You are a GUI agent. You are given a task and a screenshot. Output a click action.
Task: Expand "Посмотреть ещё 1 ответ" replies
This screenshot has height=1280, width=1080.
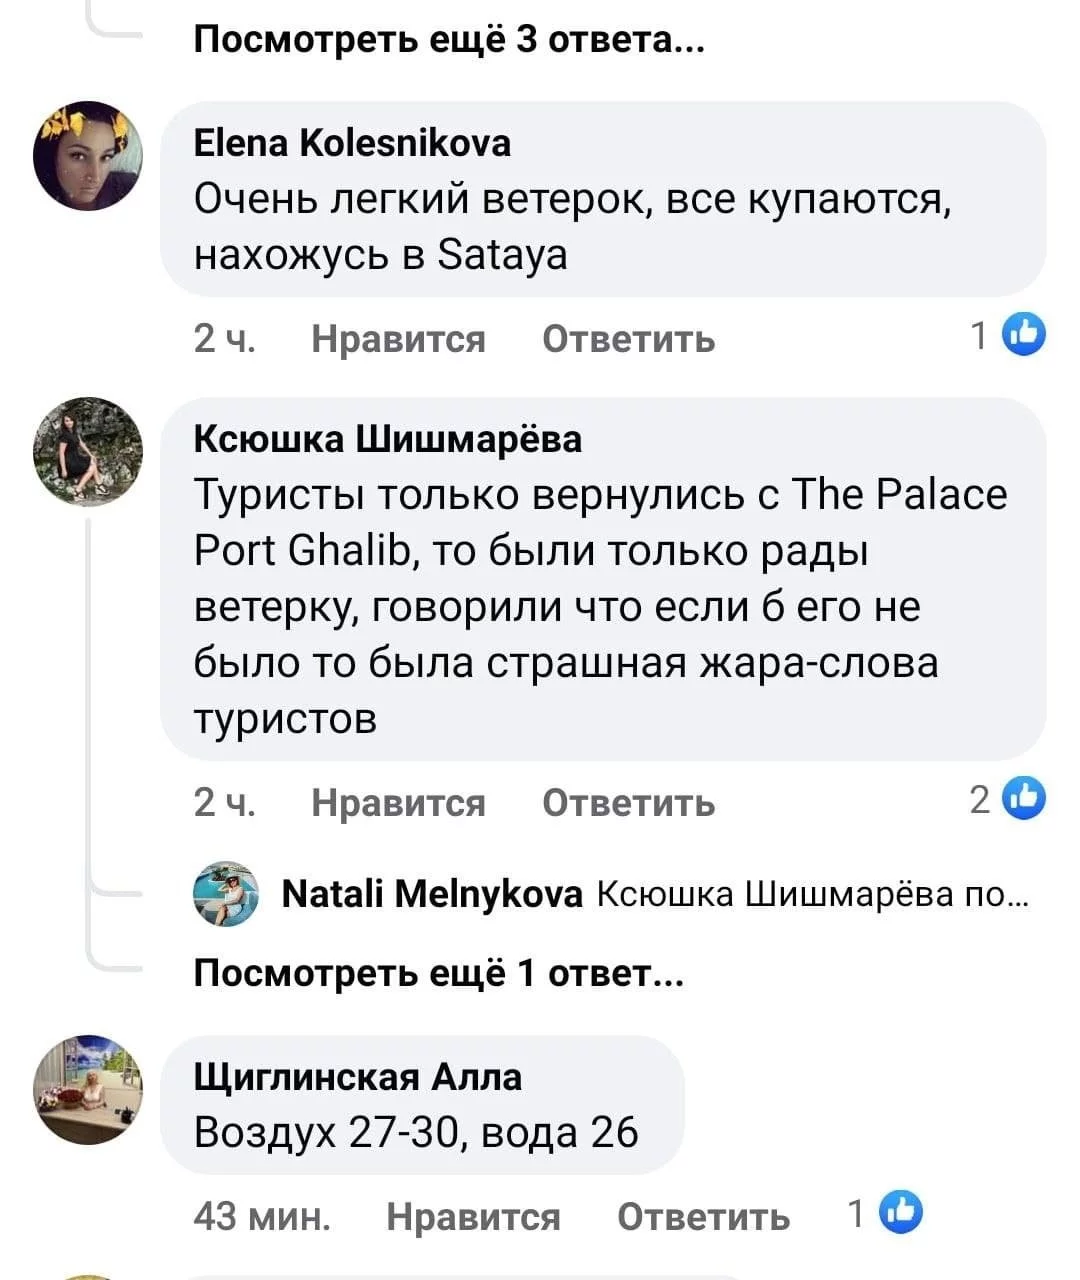click(x=439, y=972)
